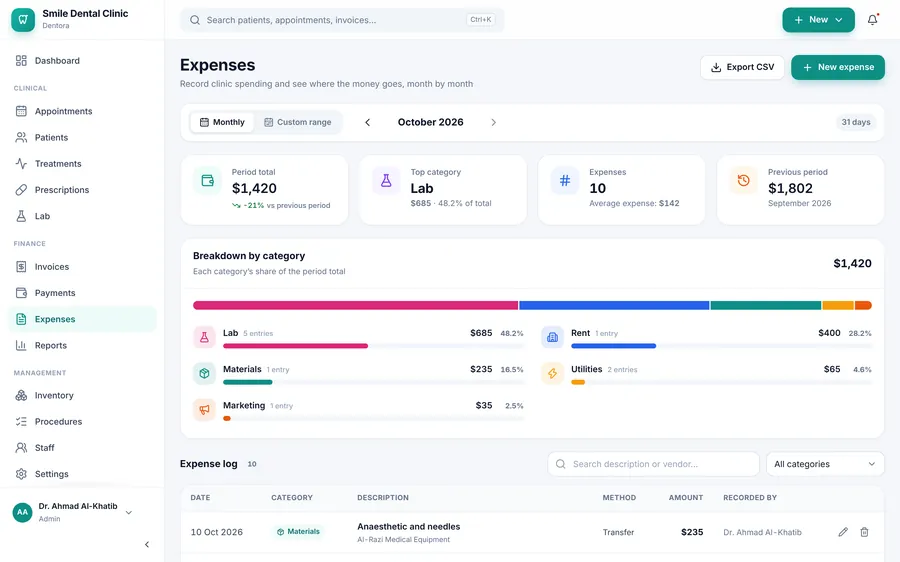This screenshot has height=562, width=900.
Task: Open notifications bell icon
Action: click(x=872, y=20)
